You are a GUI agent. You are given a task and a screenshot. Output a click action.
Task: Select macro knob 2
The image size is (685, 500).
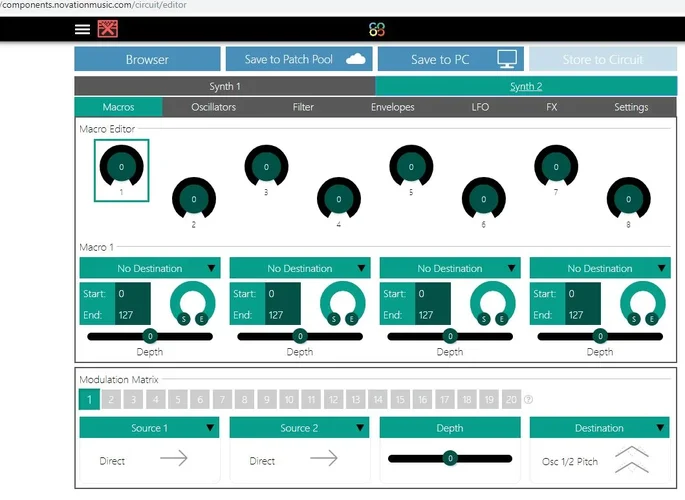coord(194,199)
